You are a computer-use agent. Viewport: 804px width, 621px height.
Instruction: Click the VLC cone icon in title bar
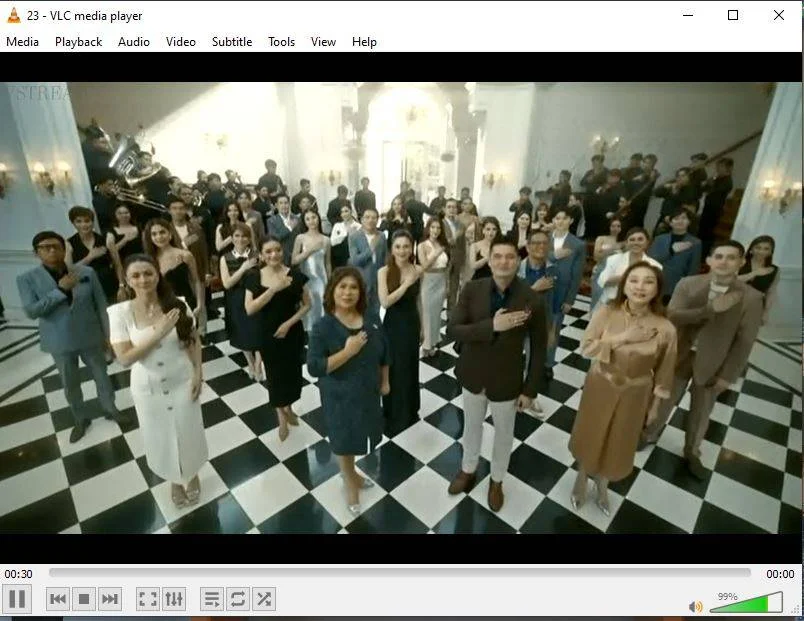14,15
